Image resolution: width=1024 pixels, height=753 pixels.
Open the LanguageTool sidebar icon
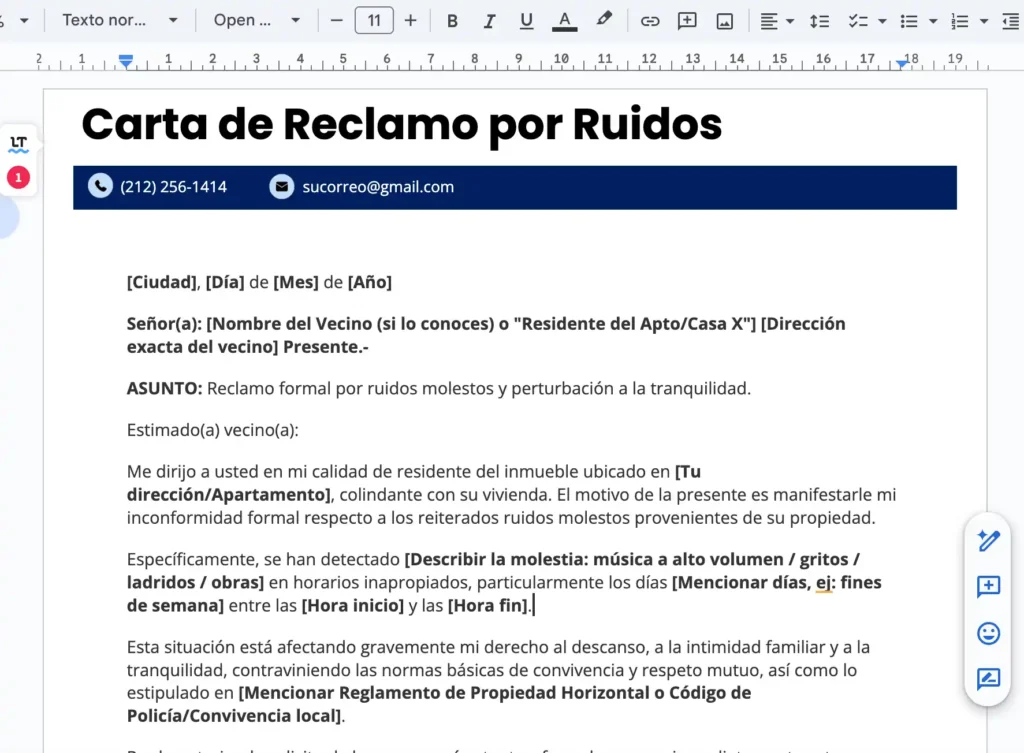pyautogui.click(x=18, y=143)
